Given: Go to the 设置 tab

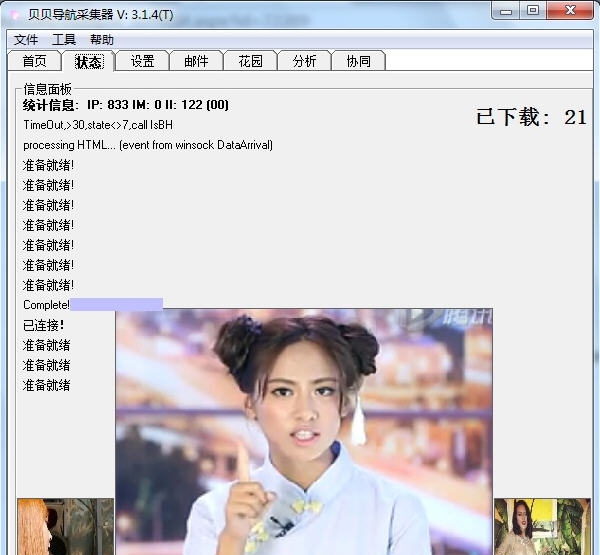Looking at the screenshot, I should (x=142, y=61).
